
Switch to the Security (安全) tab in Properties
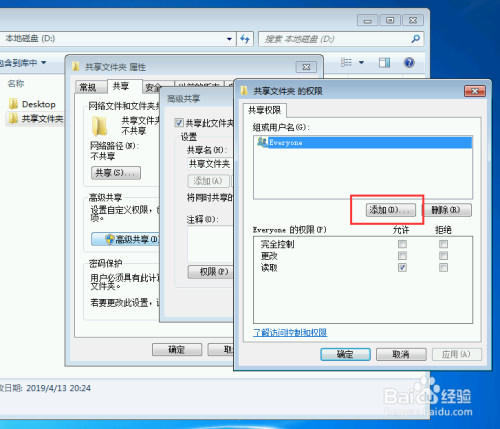click(x=153, y=88)
